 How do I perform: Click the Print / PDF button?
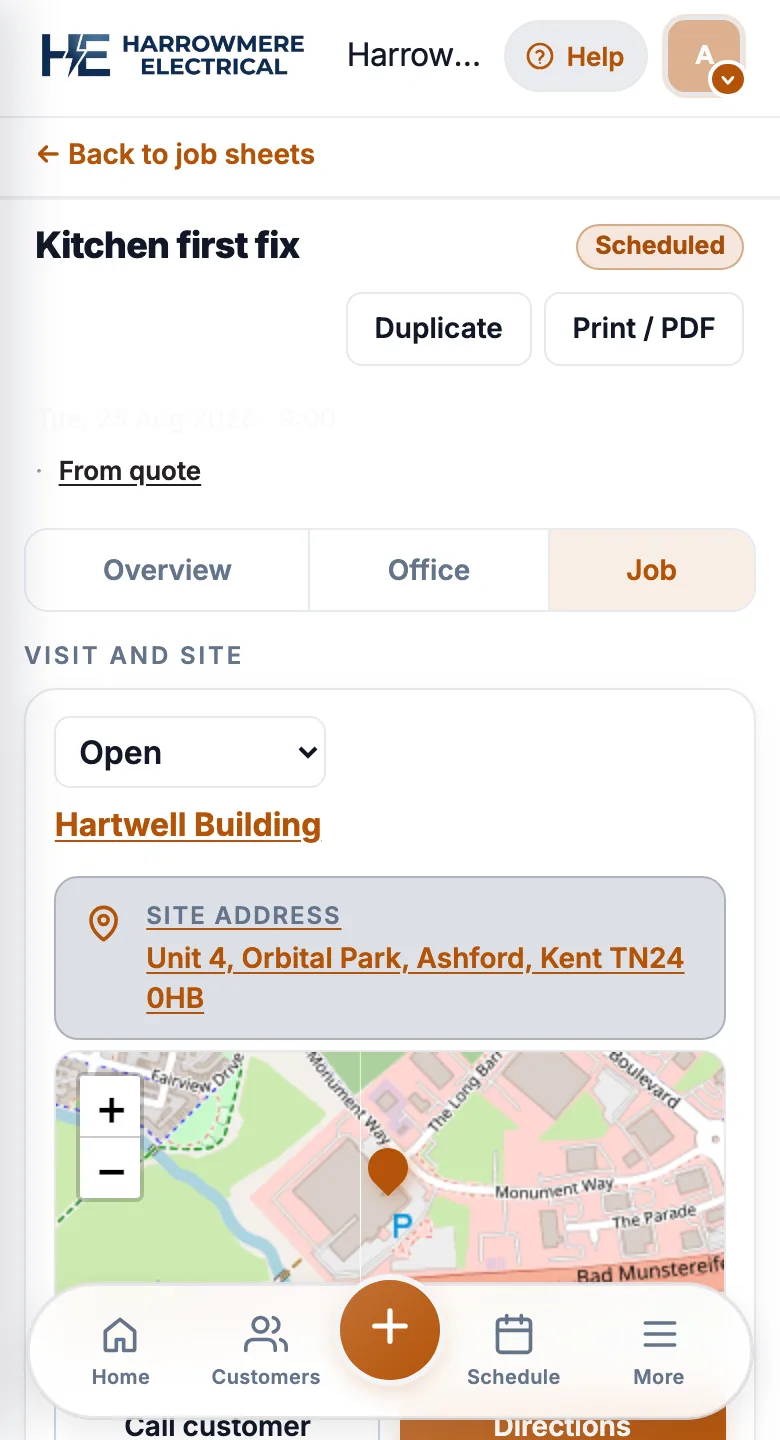[x=644, y=329]
